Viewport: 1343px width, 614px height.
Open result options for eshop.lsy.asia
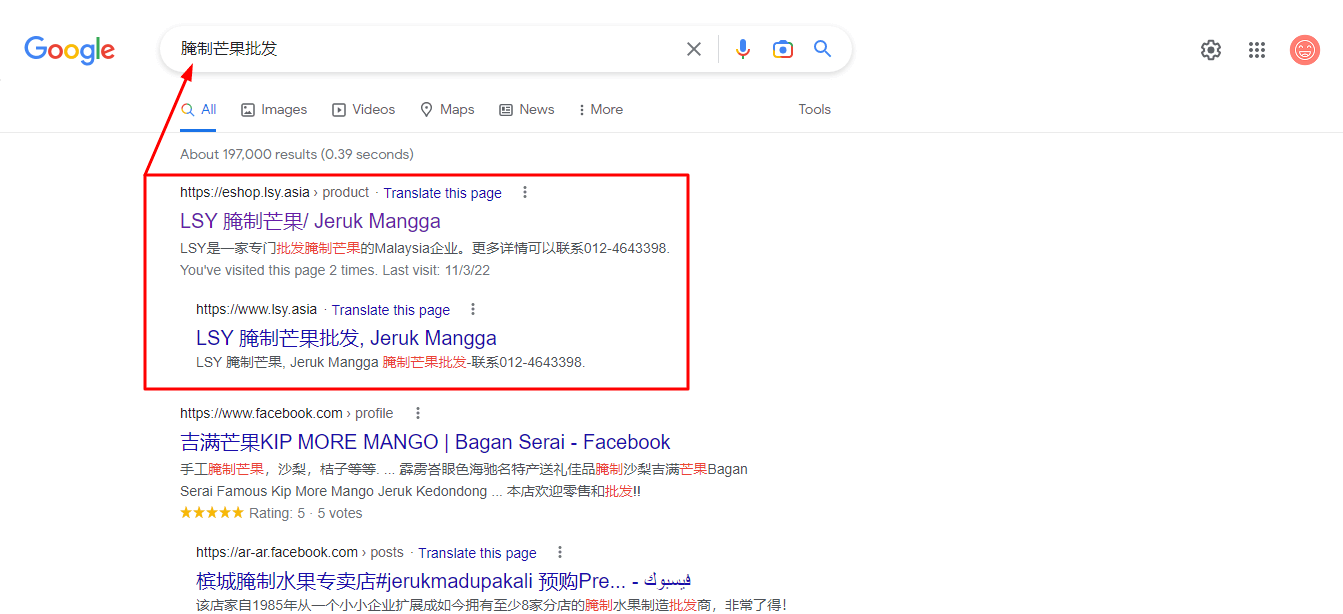tap(525, 192)
